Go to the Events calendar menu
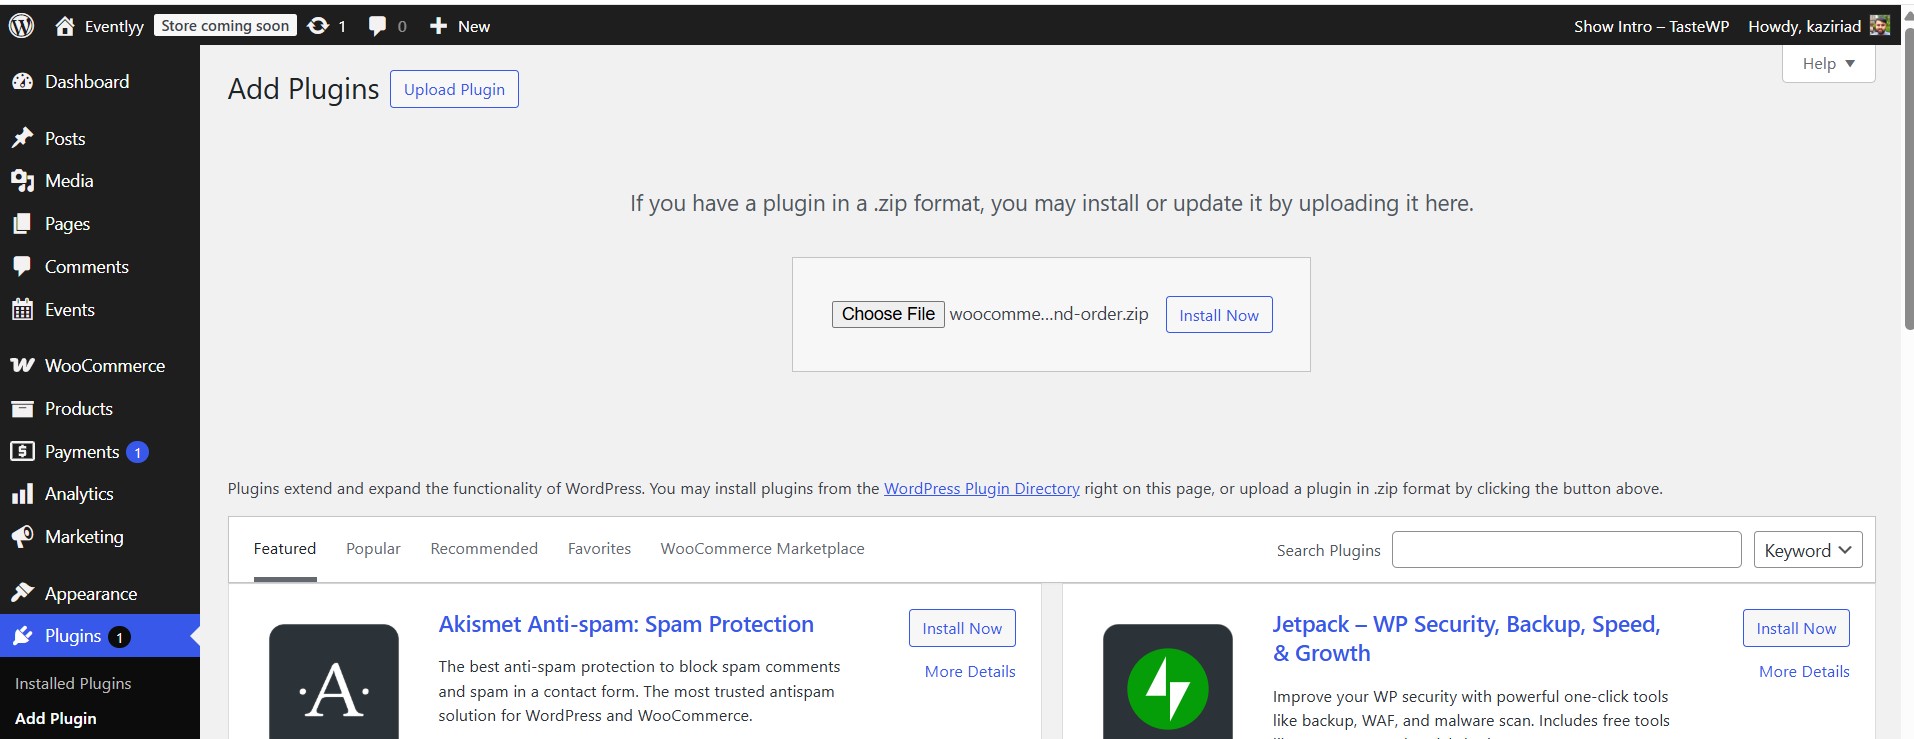1914x739 pixels. (69, 310)
